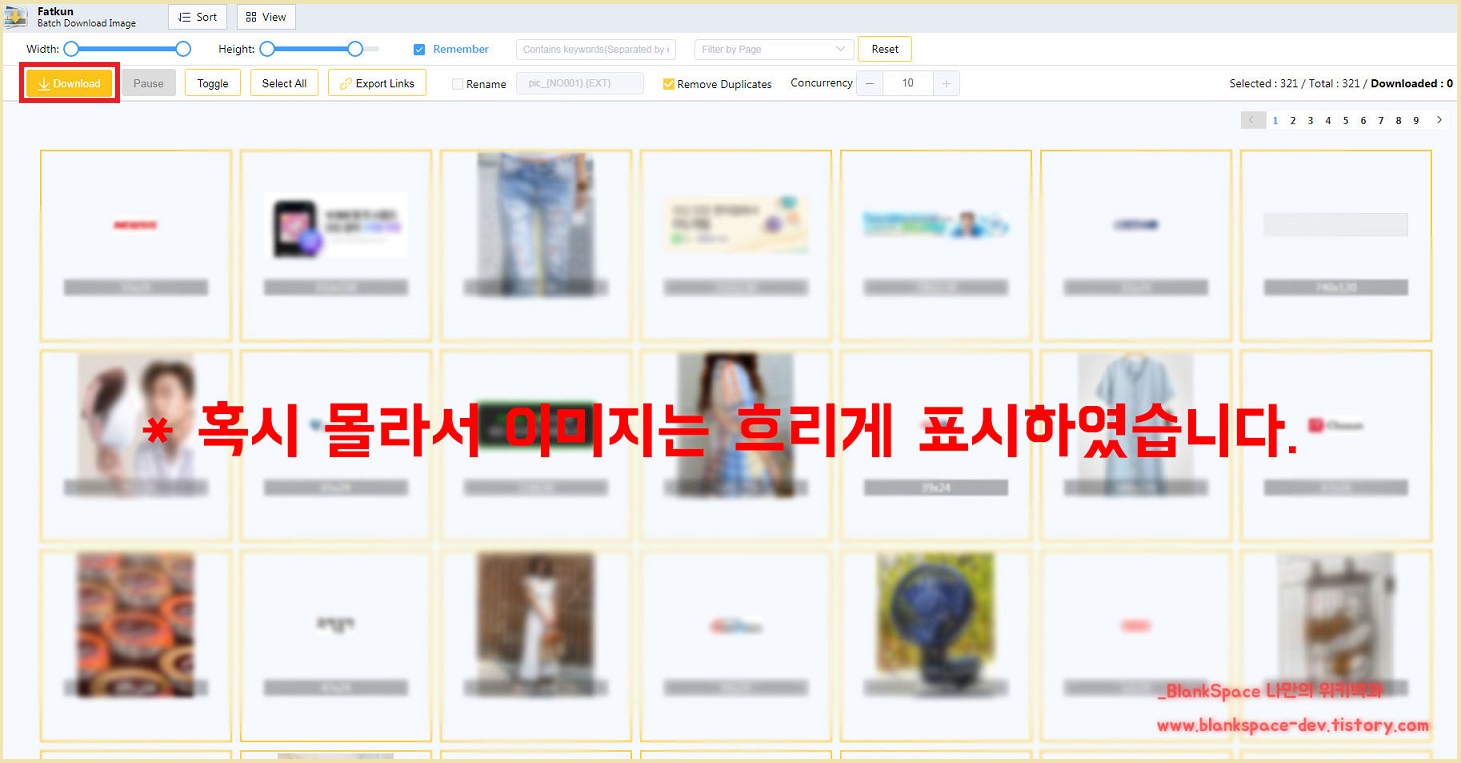Open the Filter by Page dropdown

click(774, 49)
